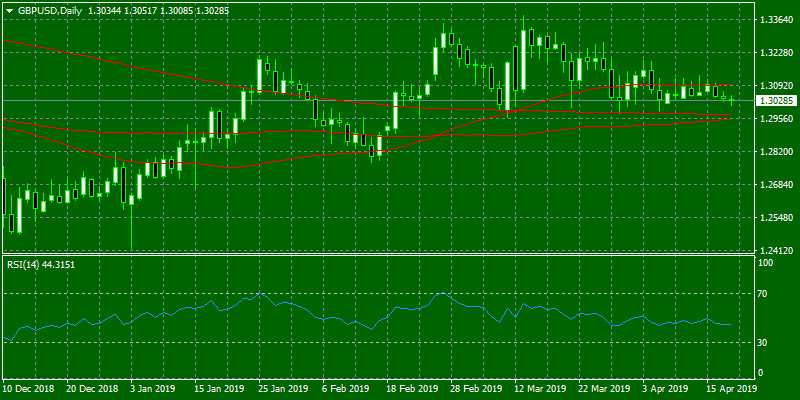The width and height of the screenshot is (800, 400).
Task: Click the 25 Jan 2019 date label
Action: 281,388
